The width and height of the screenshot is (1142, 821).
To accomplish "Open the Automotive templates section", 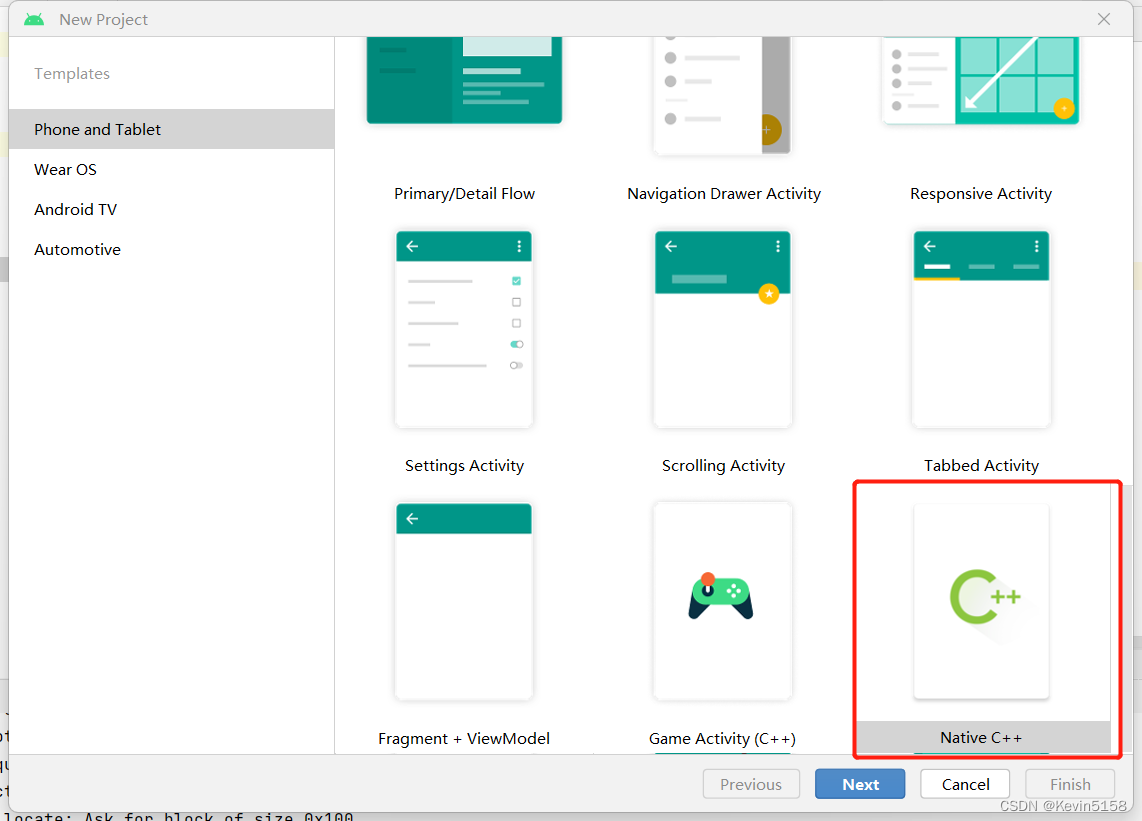I will [77, 249].
